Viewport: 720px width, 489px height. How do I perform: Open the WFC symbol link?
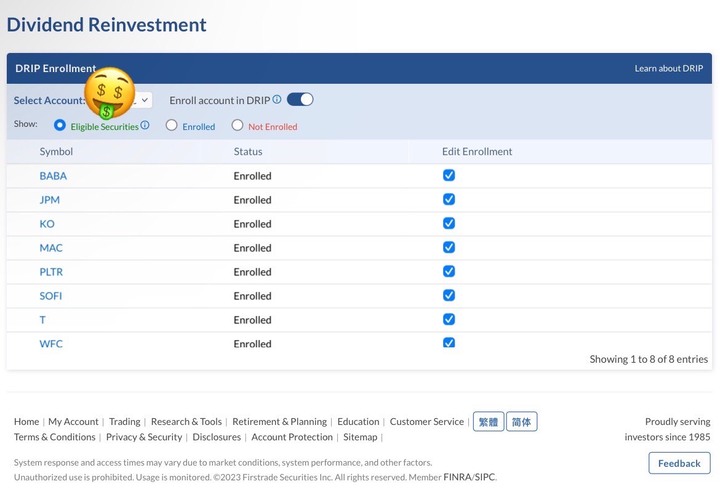click(51, 344)
